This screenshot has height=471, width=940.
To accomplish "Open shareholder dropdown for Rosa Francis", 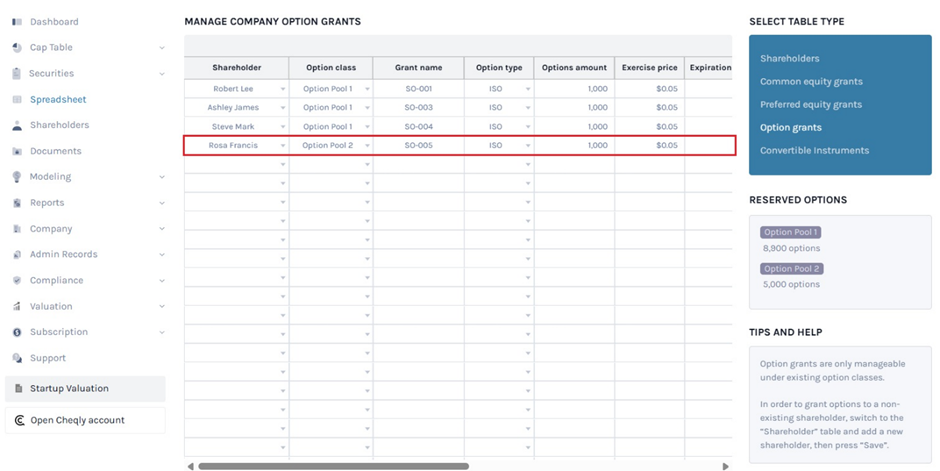I will click(283, 146).
